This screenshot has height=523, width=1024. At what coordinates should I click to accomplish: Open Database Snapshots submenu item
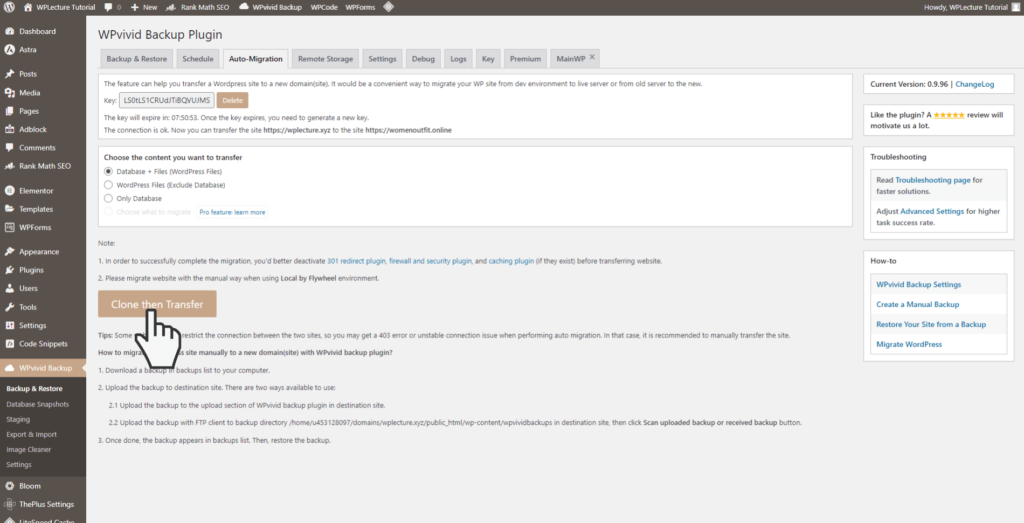[x=38, y=404]
